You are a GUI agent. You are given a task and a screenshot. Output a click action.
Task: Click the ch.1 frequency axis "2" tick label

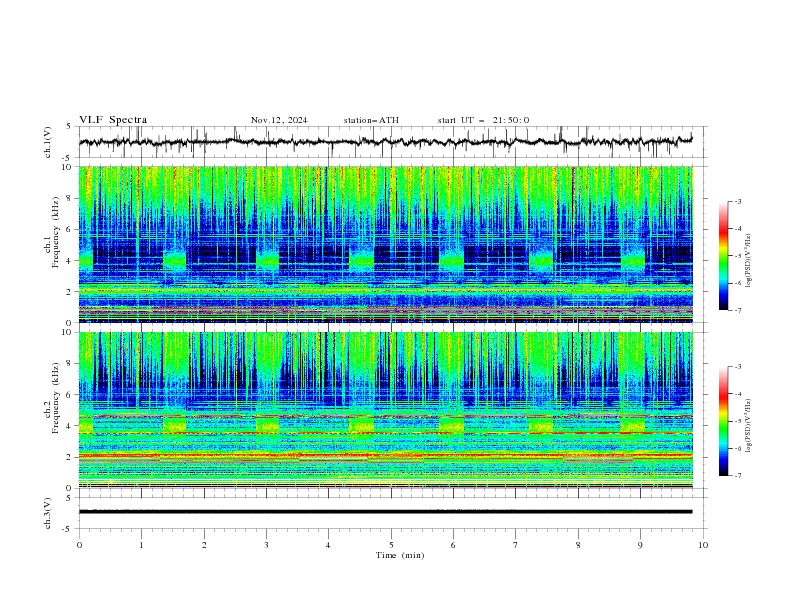point(69,292)
